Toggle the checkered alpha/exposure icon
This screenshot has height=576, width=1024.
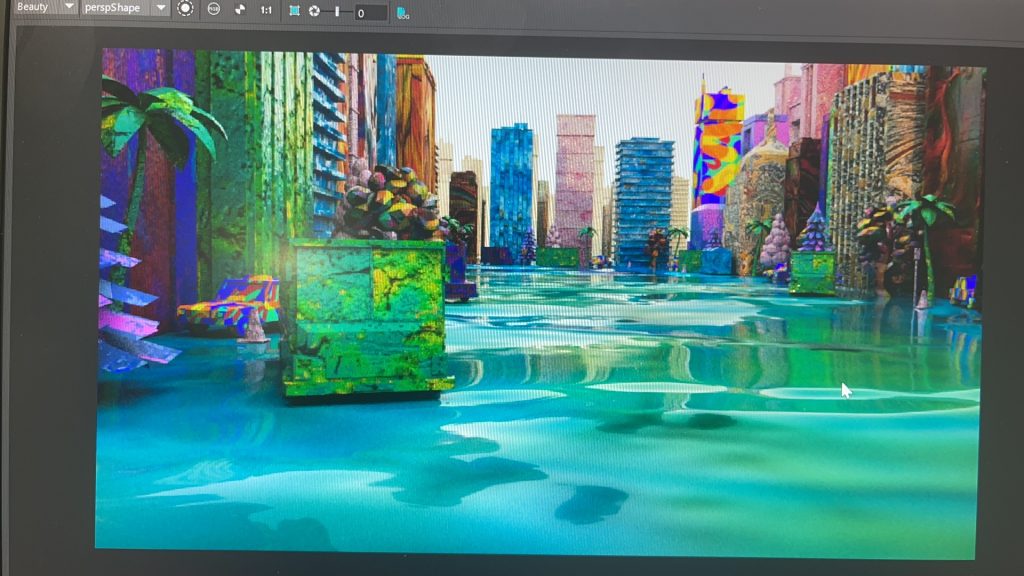(240, 10)
